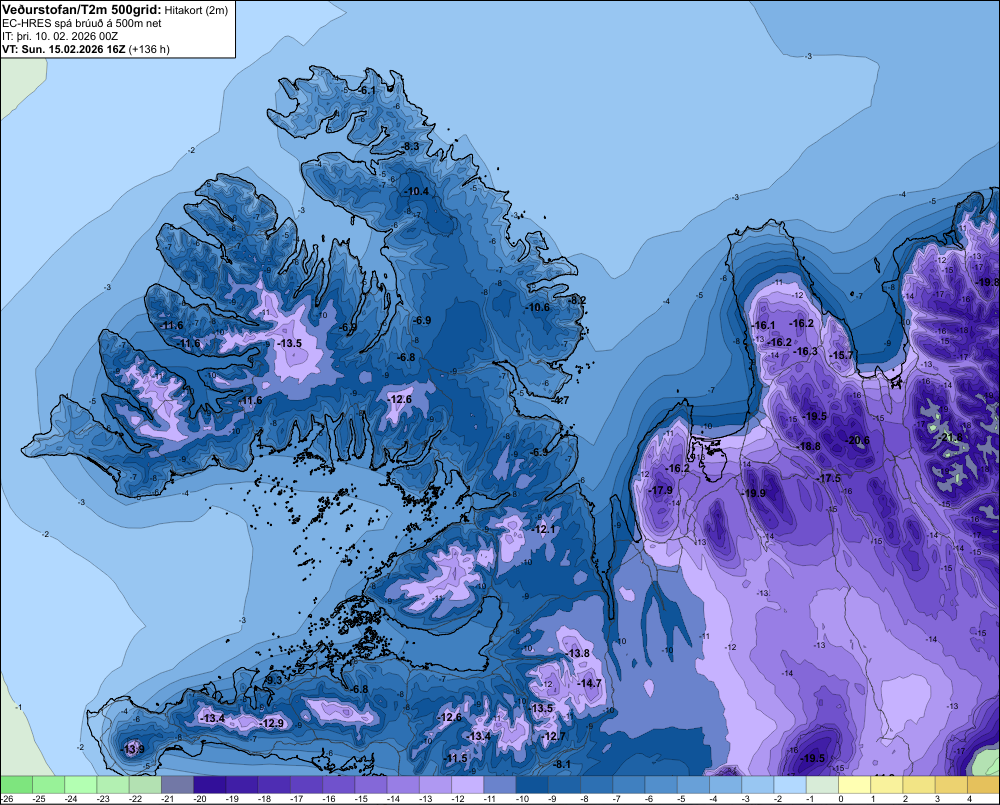Click the -19.9 temperature value
The image size is (1000, 805).
pyautogui.click(x=753, y=493)
